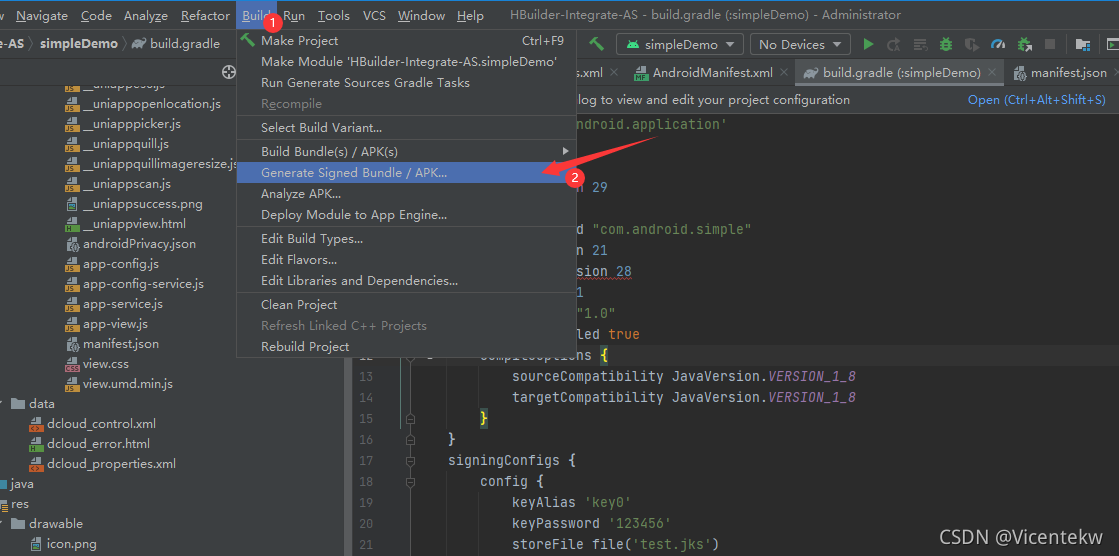Image resolution: width=1119 pixels, height=556 pixels.
Task: Select view.umd.min.js in the project tree
Action: pyautogui.click(x=128, y=384)
